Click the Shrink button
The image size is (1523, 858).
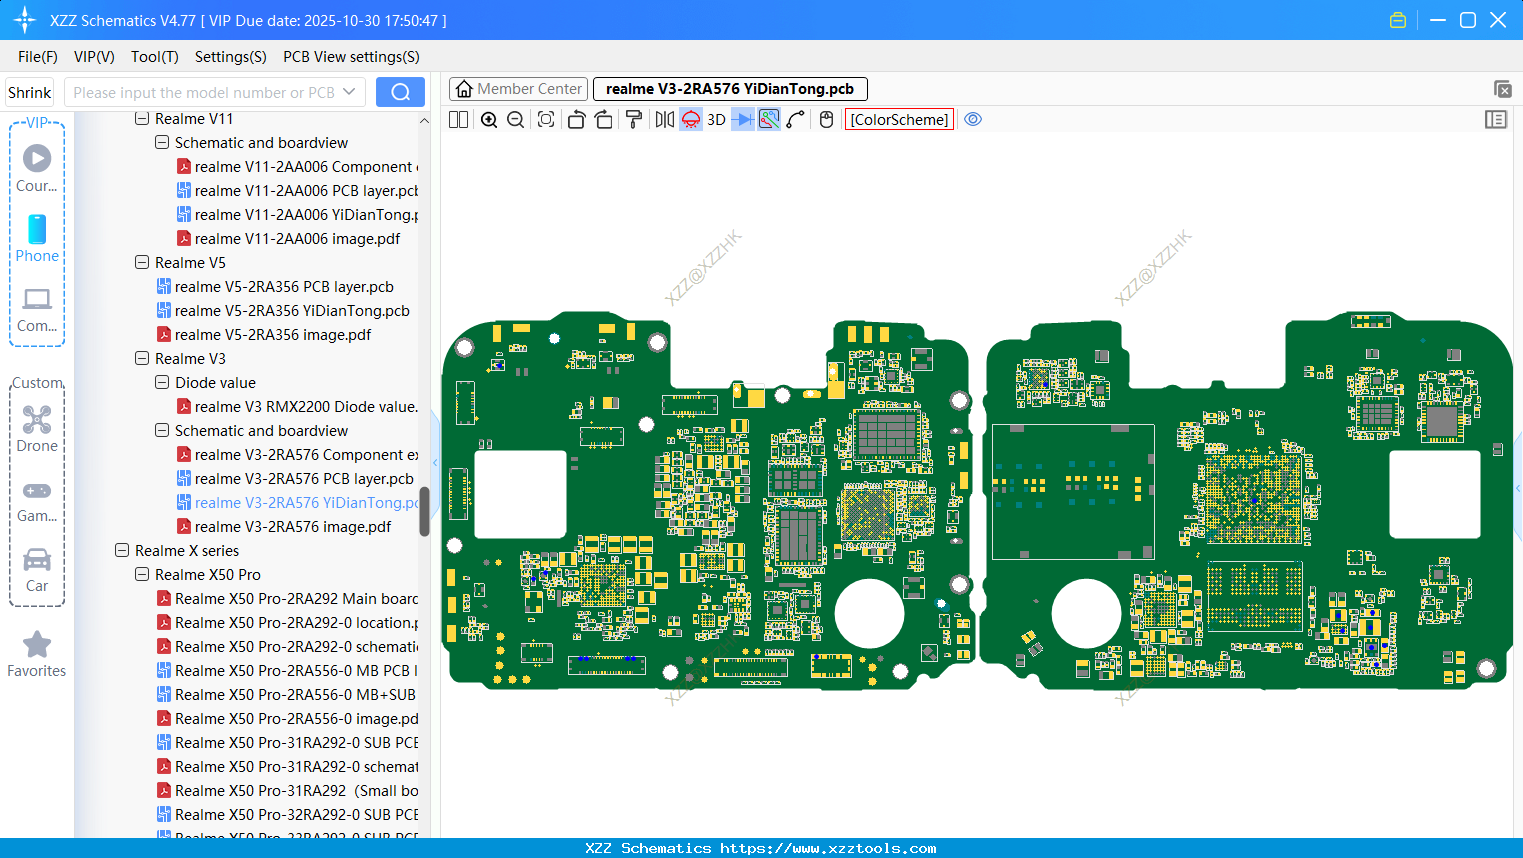pos(30,92)
